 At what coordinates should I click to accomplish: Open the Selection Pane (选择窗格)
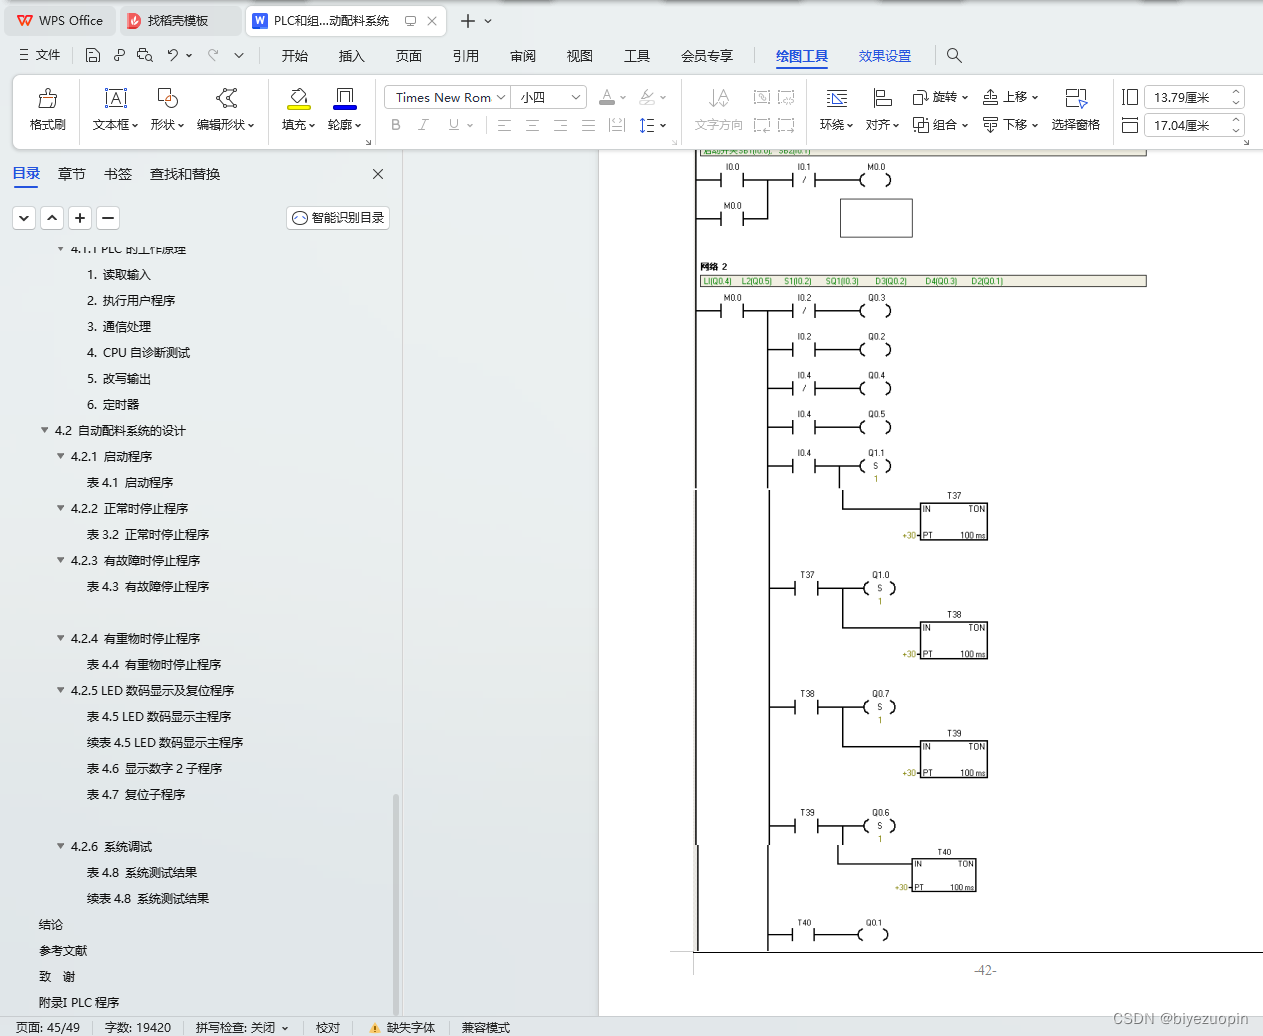pyautogui.click(x=1076, y=109)
